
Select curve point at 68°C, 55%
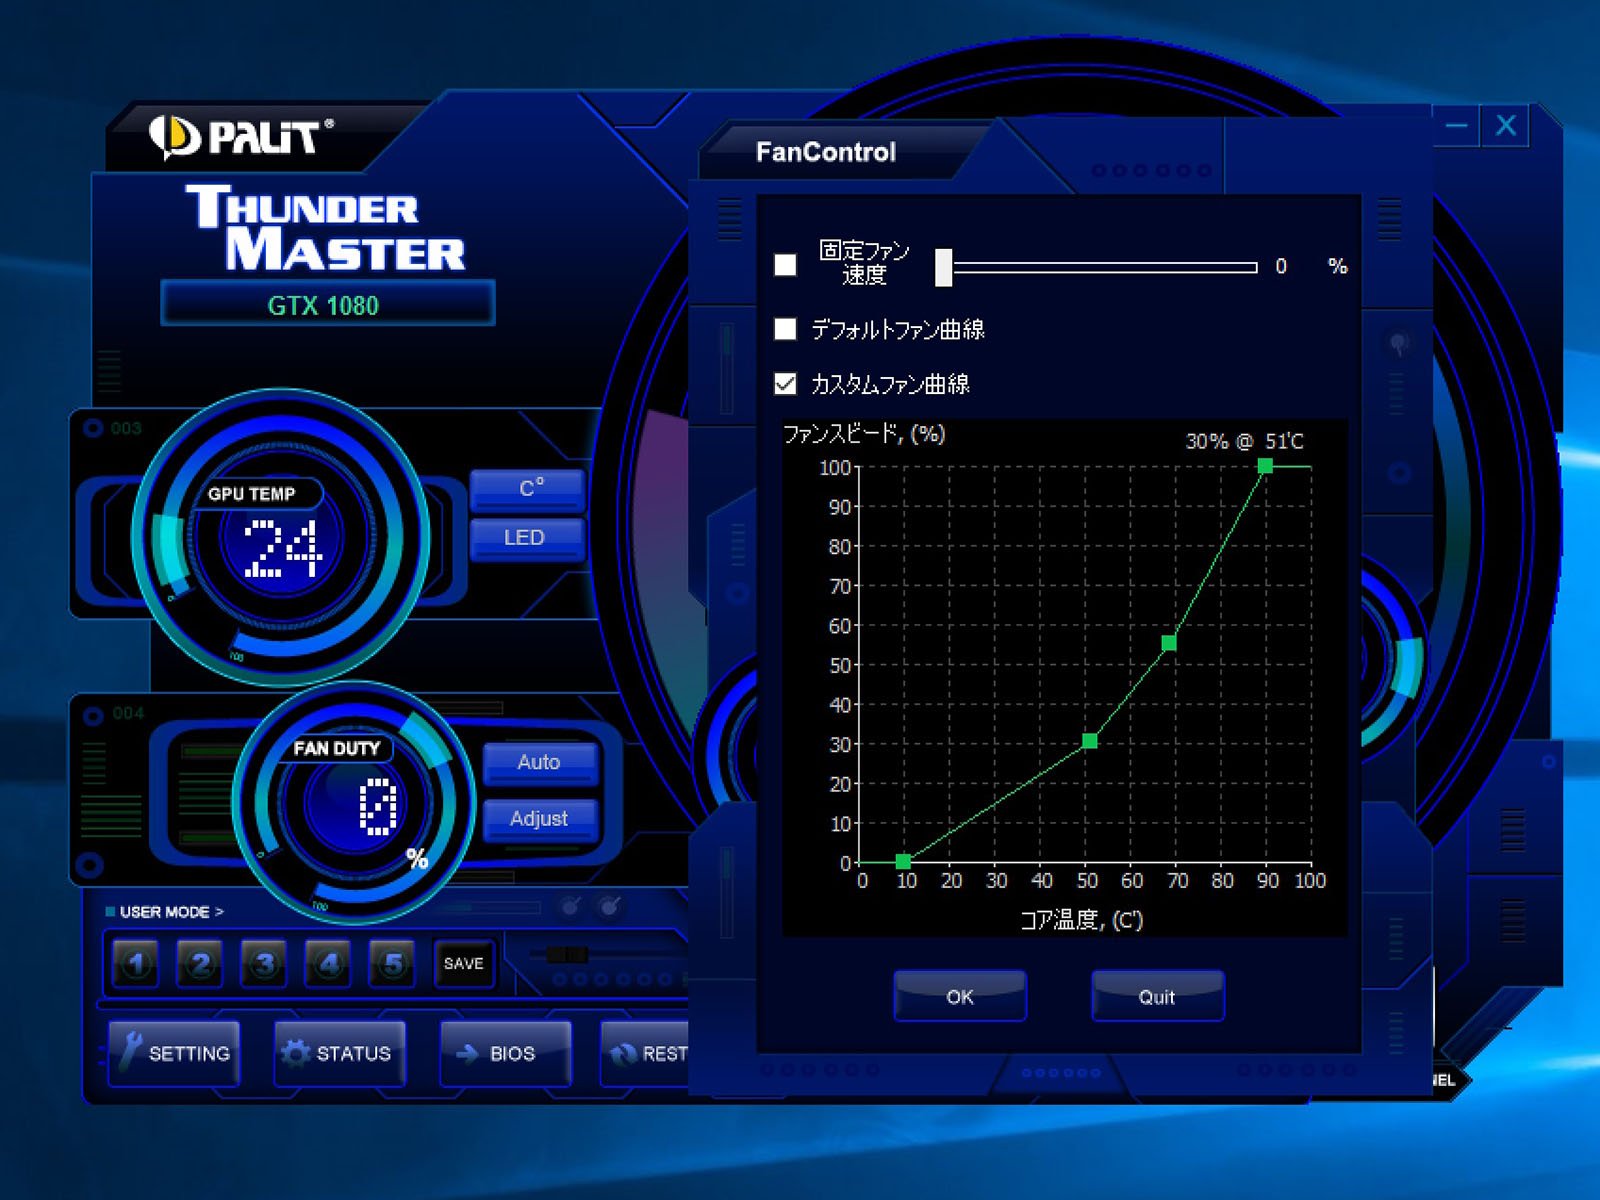pyautogui.click(x=1169, y=643)
